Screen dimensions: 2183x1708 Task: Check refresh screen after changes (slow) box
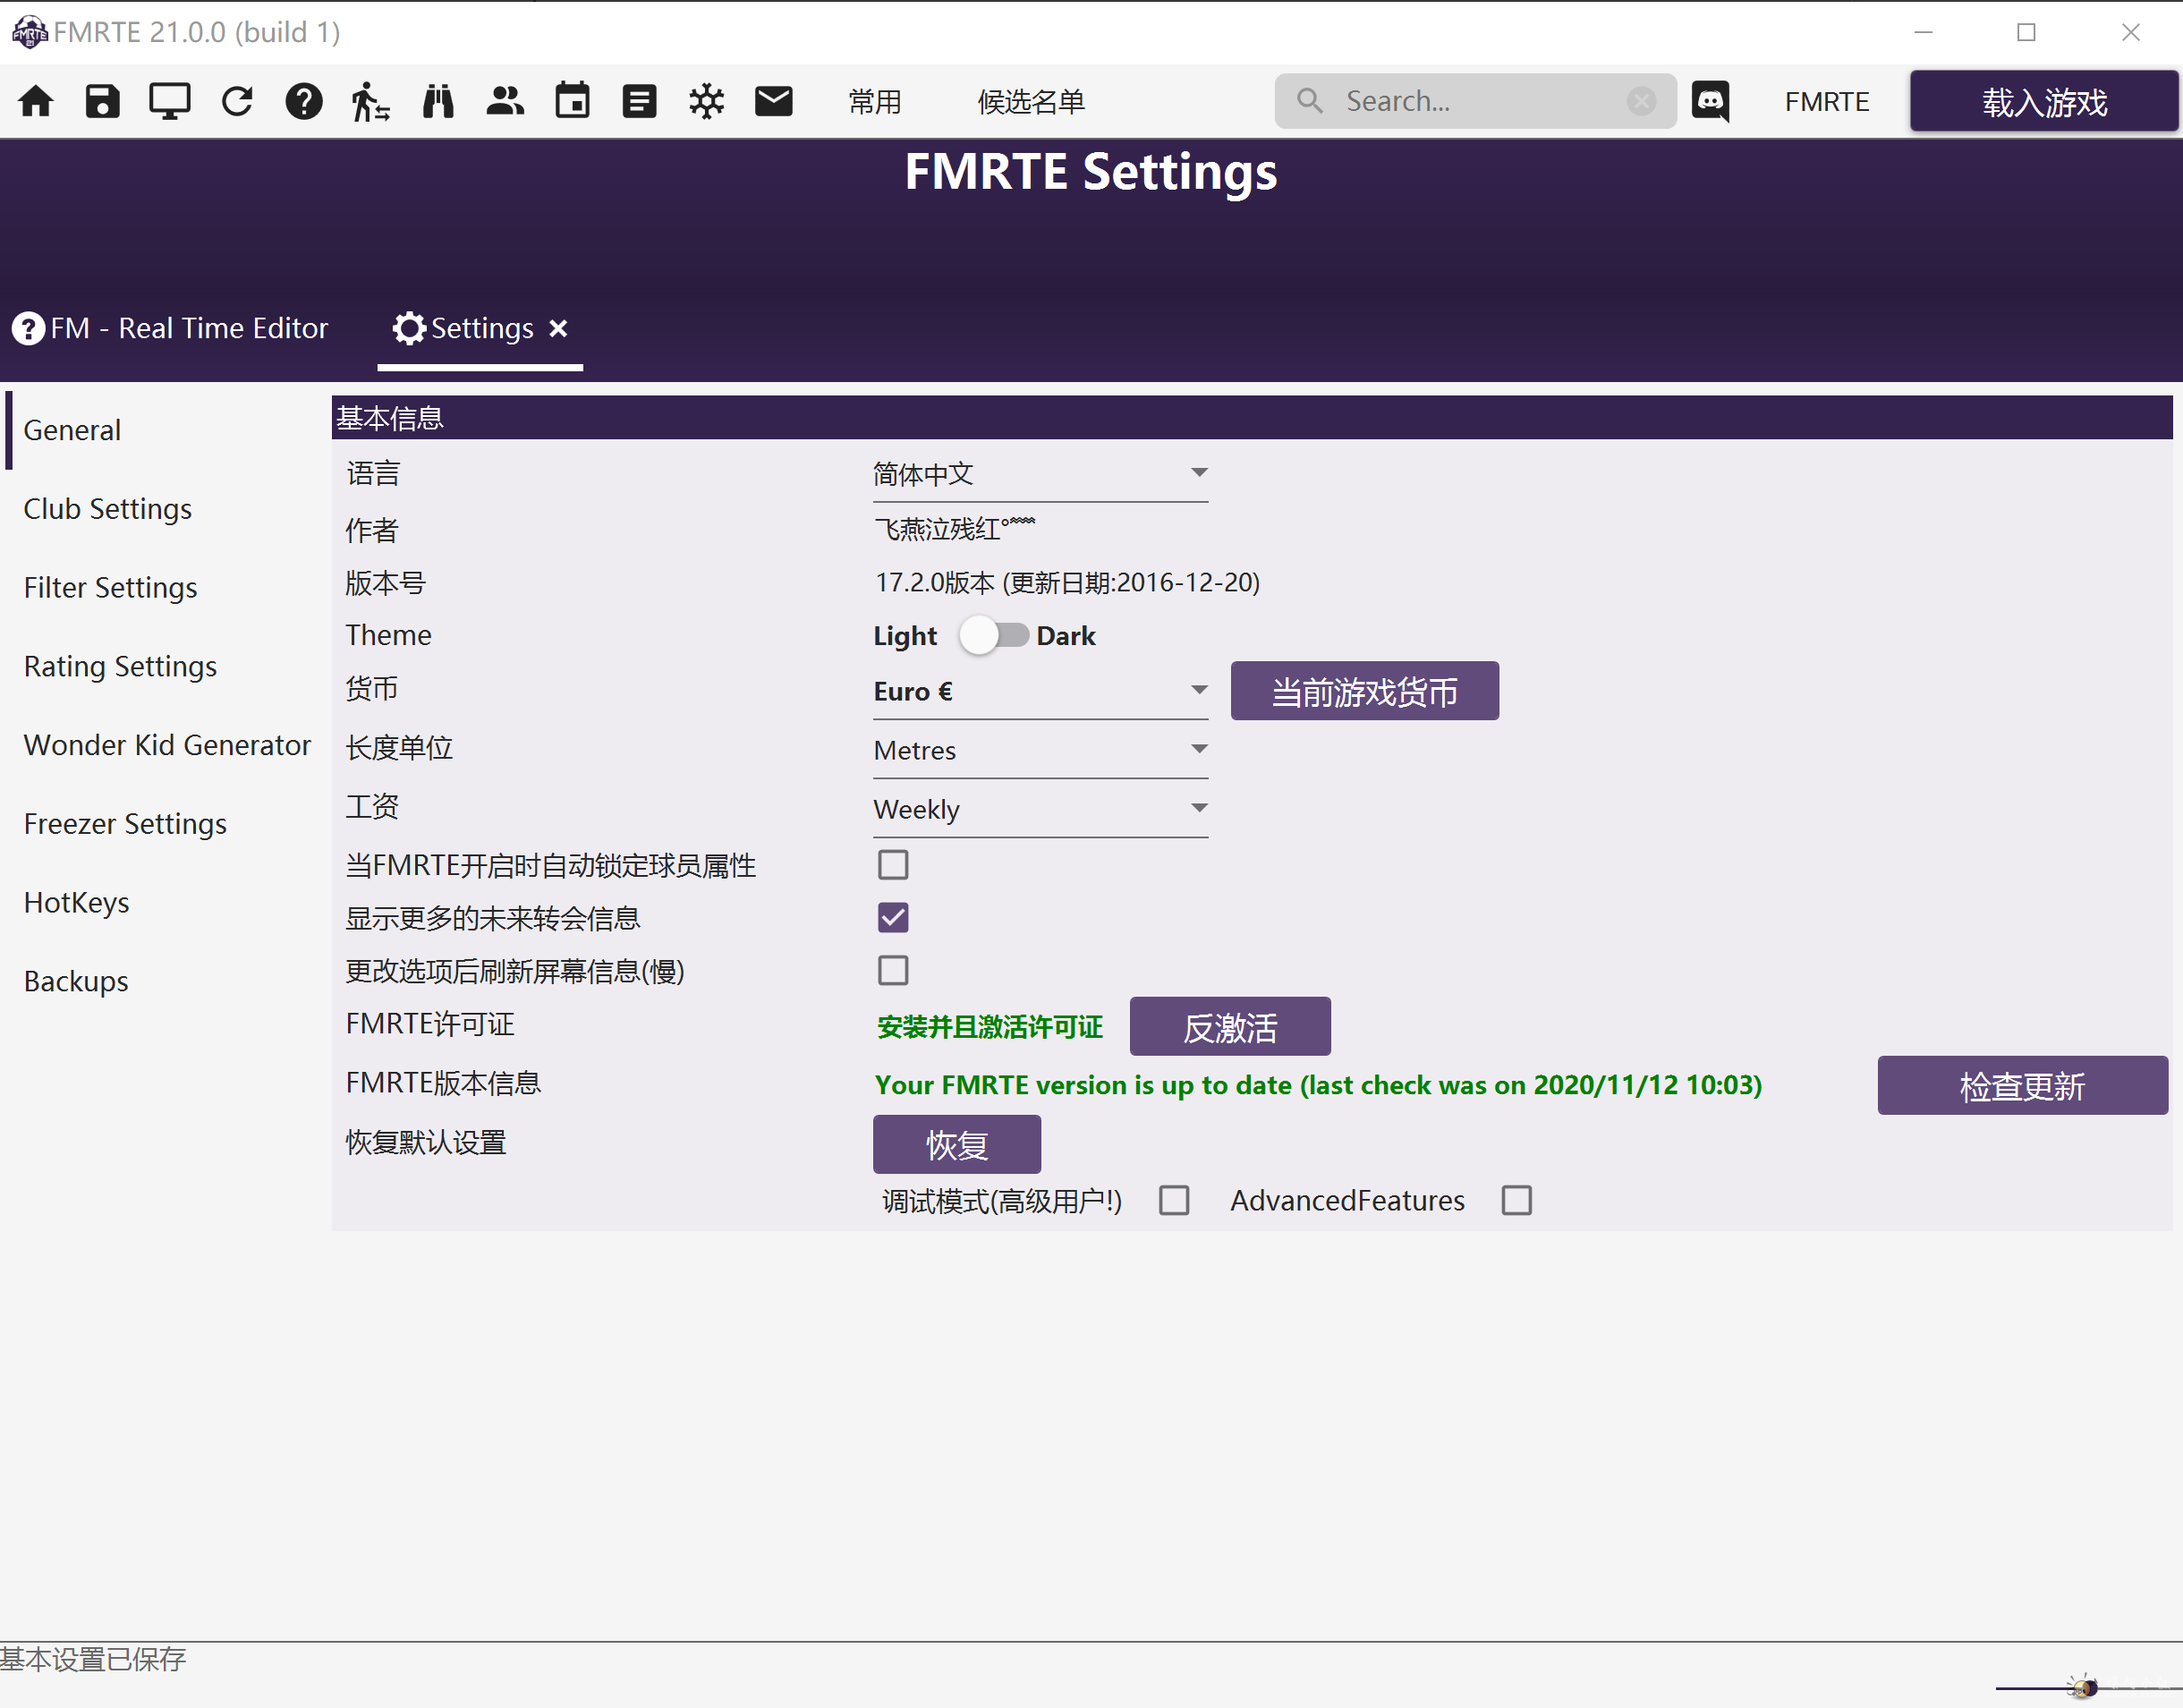click(x=893, y=971)
